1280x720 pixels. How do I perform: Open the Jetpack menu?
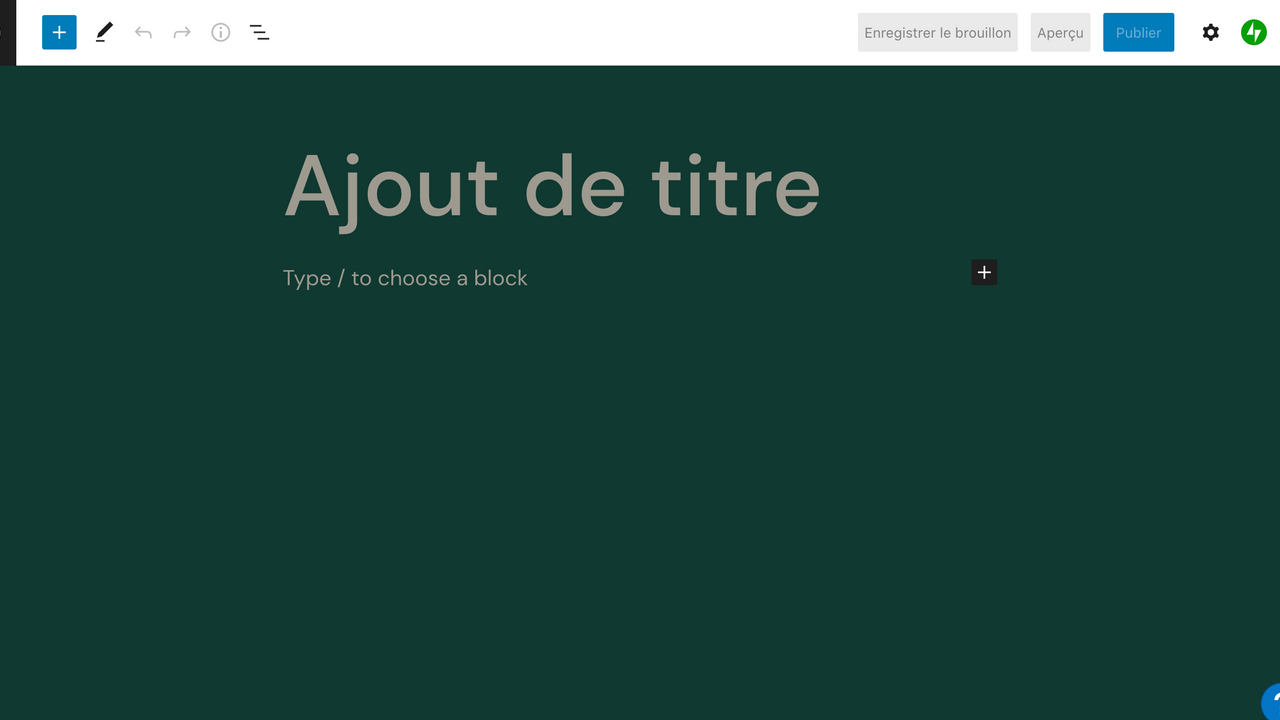point(1253,32)
